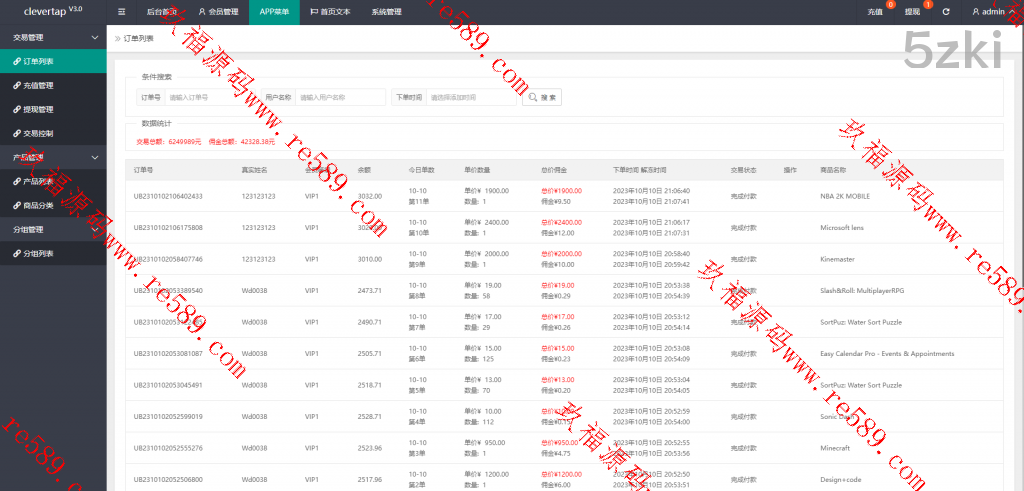This screenshot has width=1024, height=491.
Task: Collapse the 产品管理 sidebar group
Action: (x=94, y=157)
